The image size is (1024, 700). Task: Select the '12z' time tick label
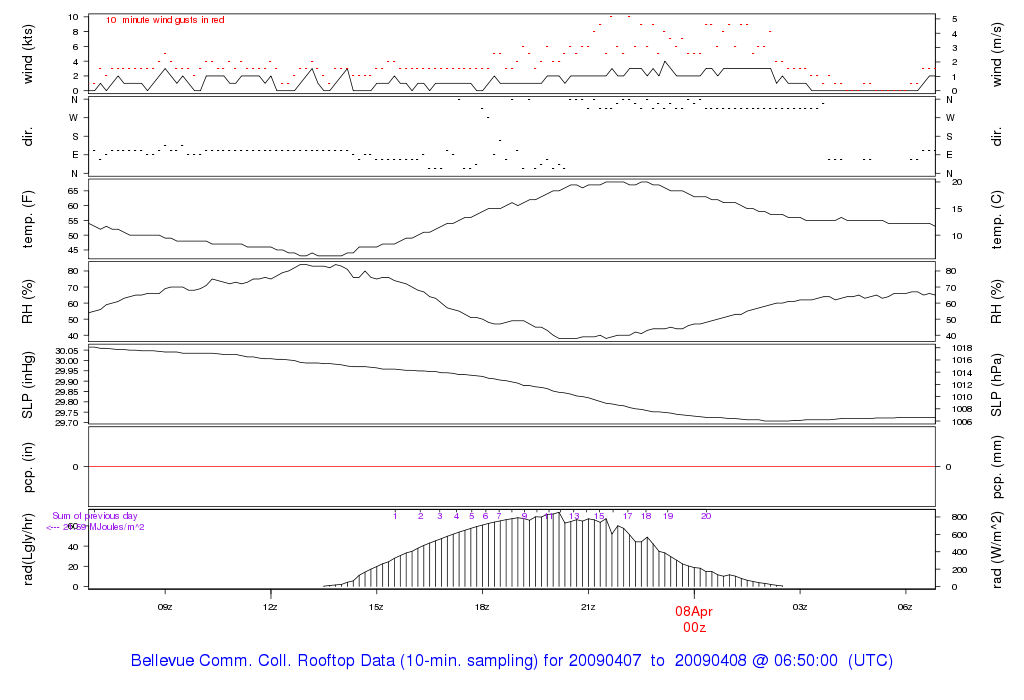[270, 607]
